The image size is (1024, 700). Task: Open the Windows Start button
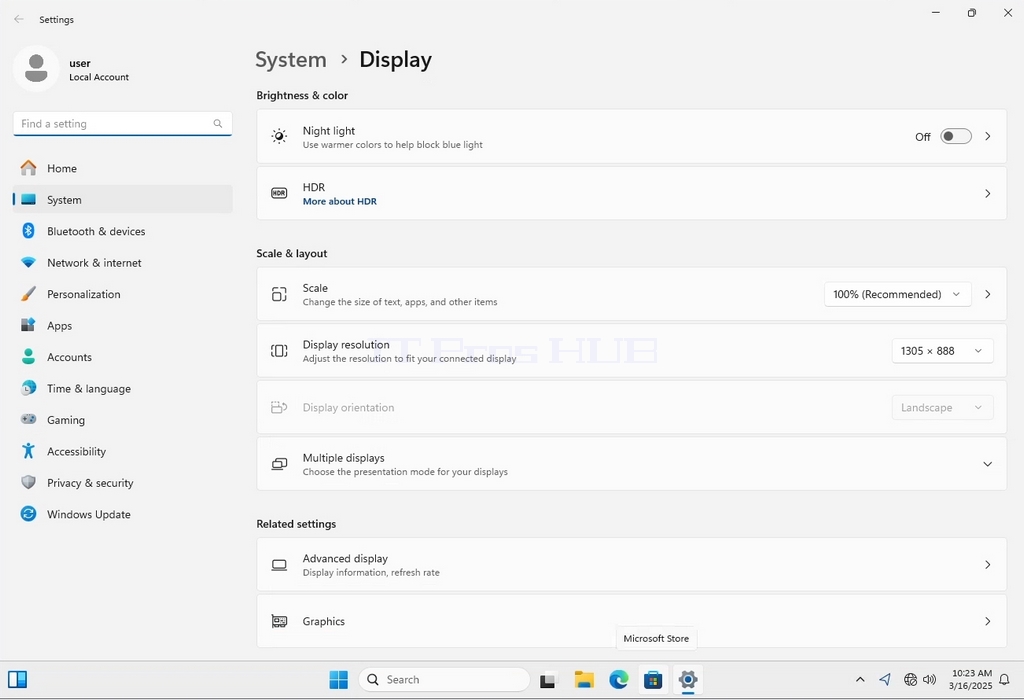point(338,680)
